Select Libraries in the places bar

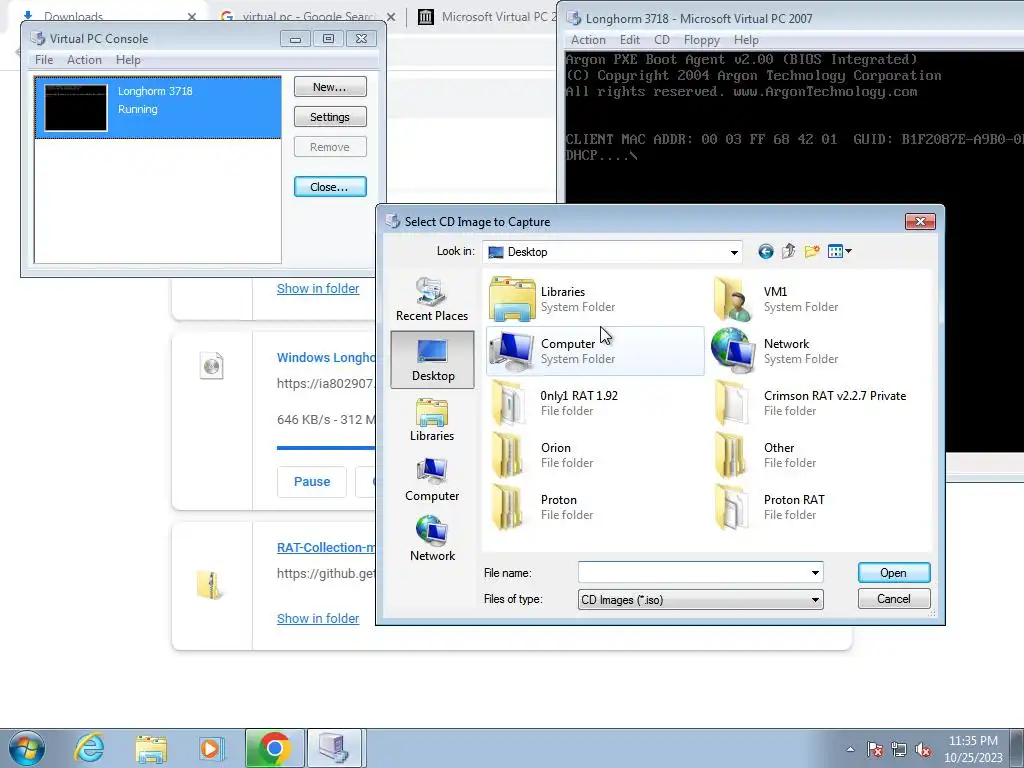point(432,419)
